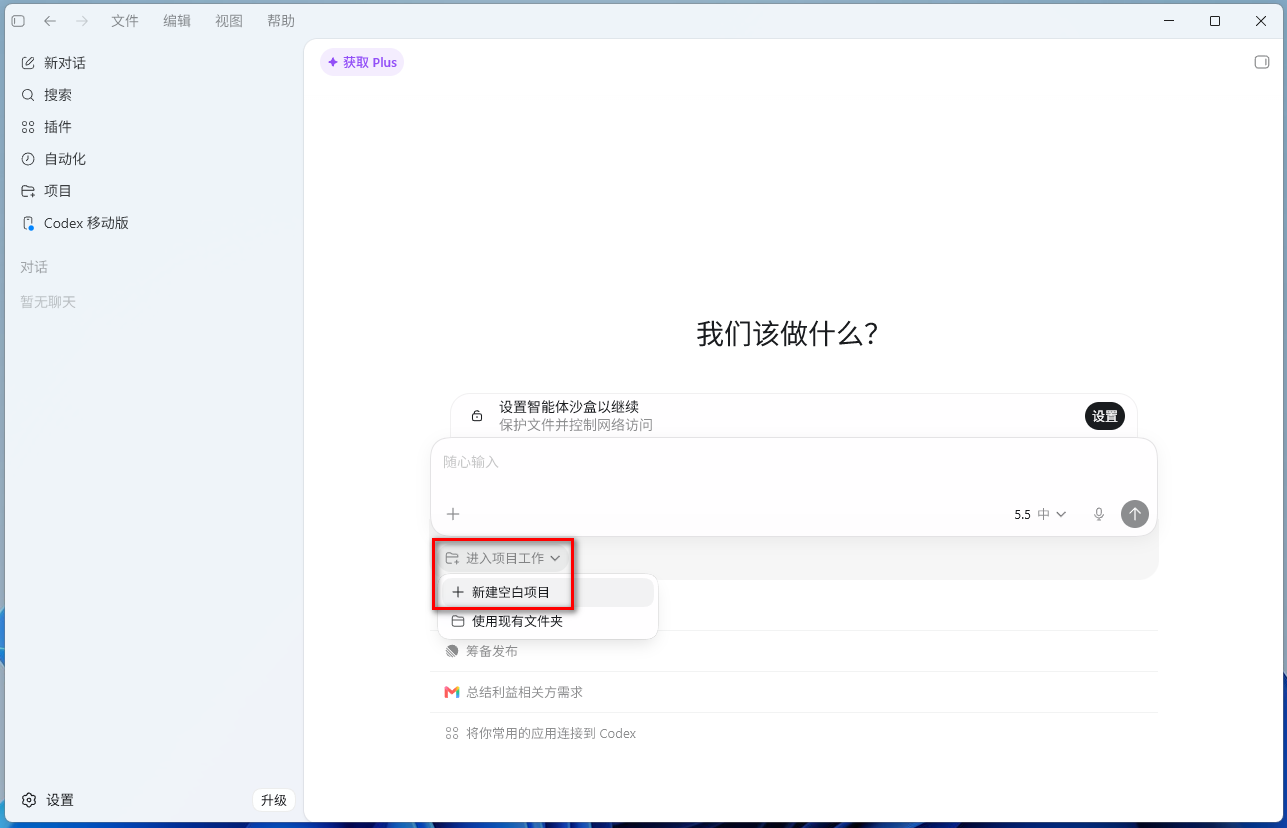Toggle the right side panel icon
Viewport: 1287px width, 828px height.
[x=1262, y=62]
